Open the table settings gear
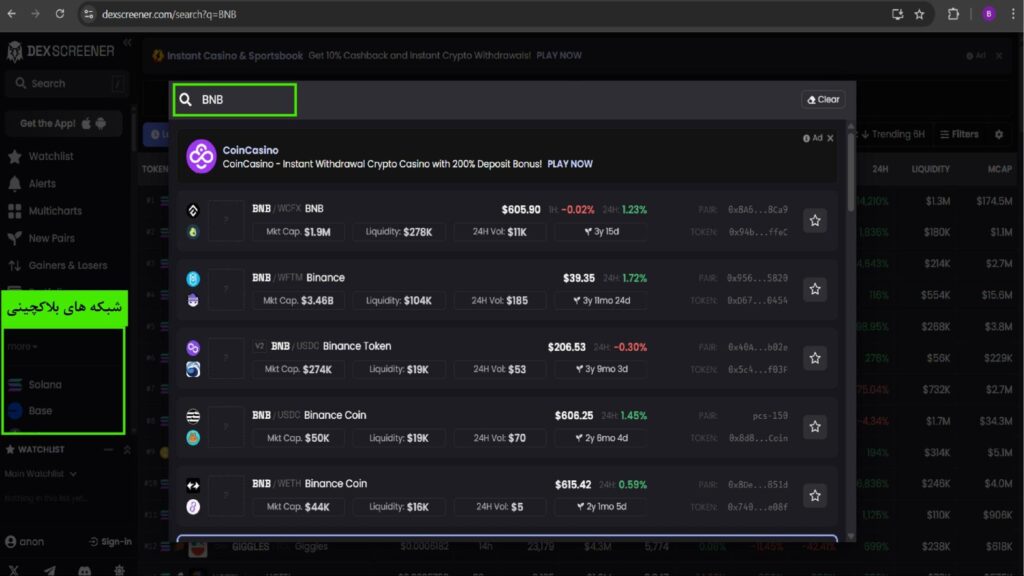1024x576 pixels. click(x=999, y=134)
